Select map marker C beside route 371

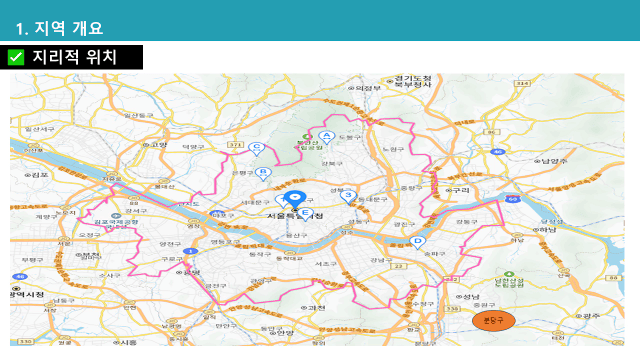click(x=256, y=149)
